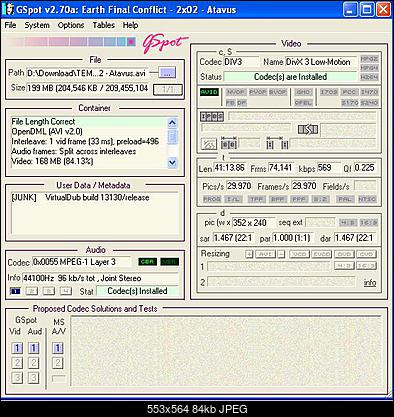Click MS A/V solution button 1
The image size is (394, 417).
[57, 348]
